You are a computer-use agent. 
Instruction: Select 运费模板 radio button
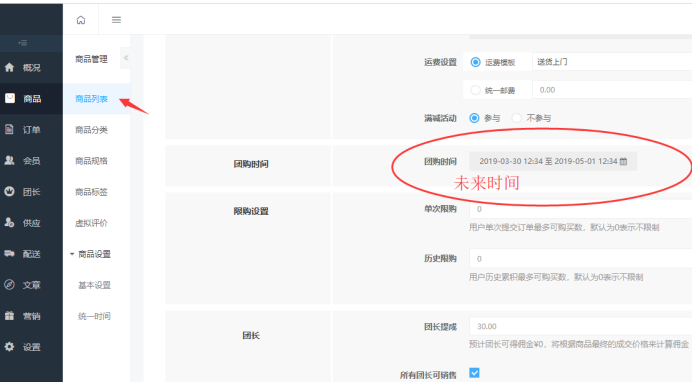tap(475, 62)
